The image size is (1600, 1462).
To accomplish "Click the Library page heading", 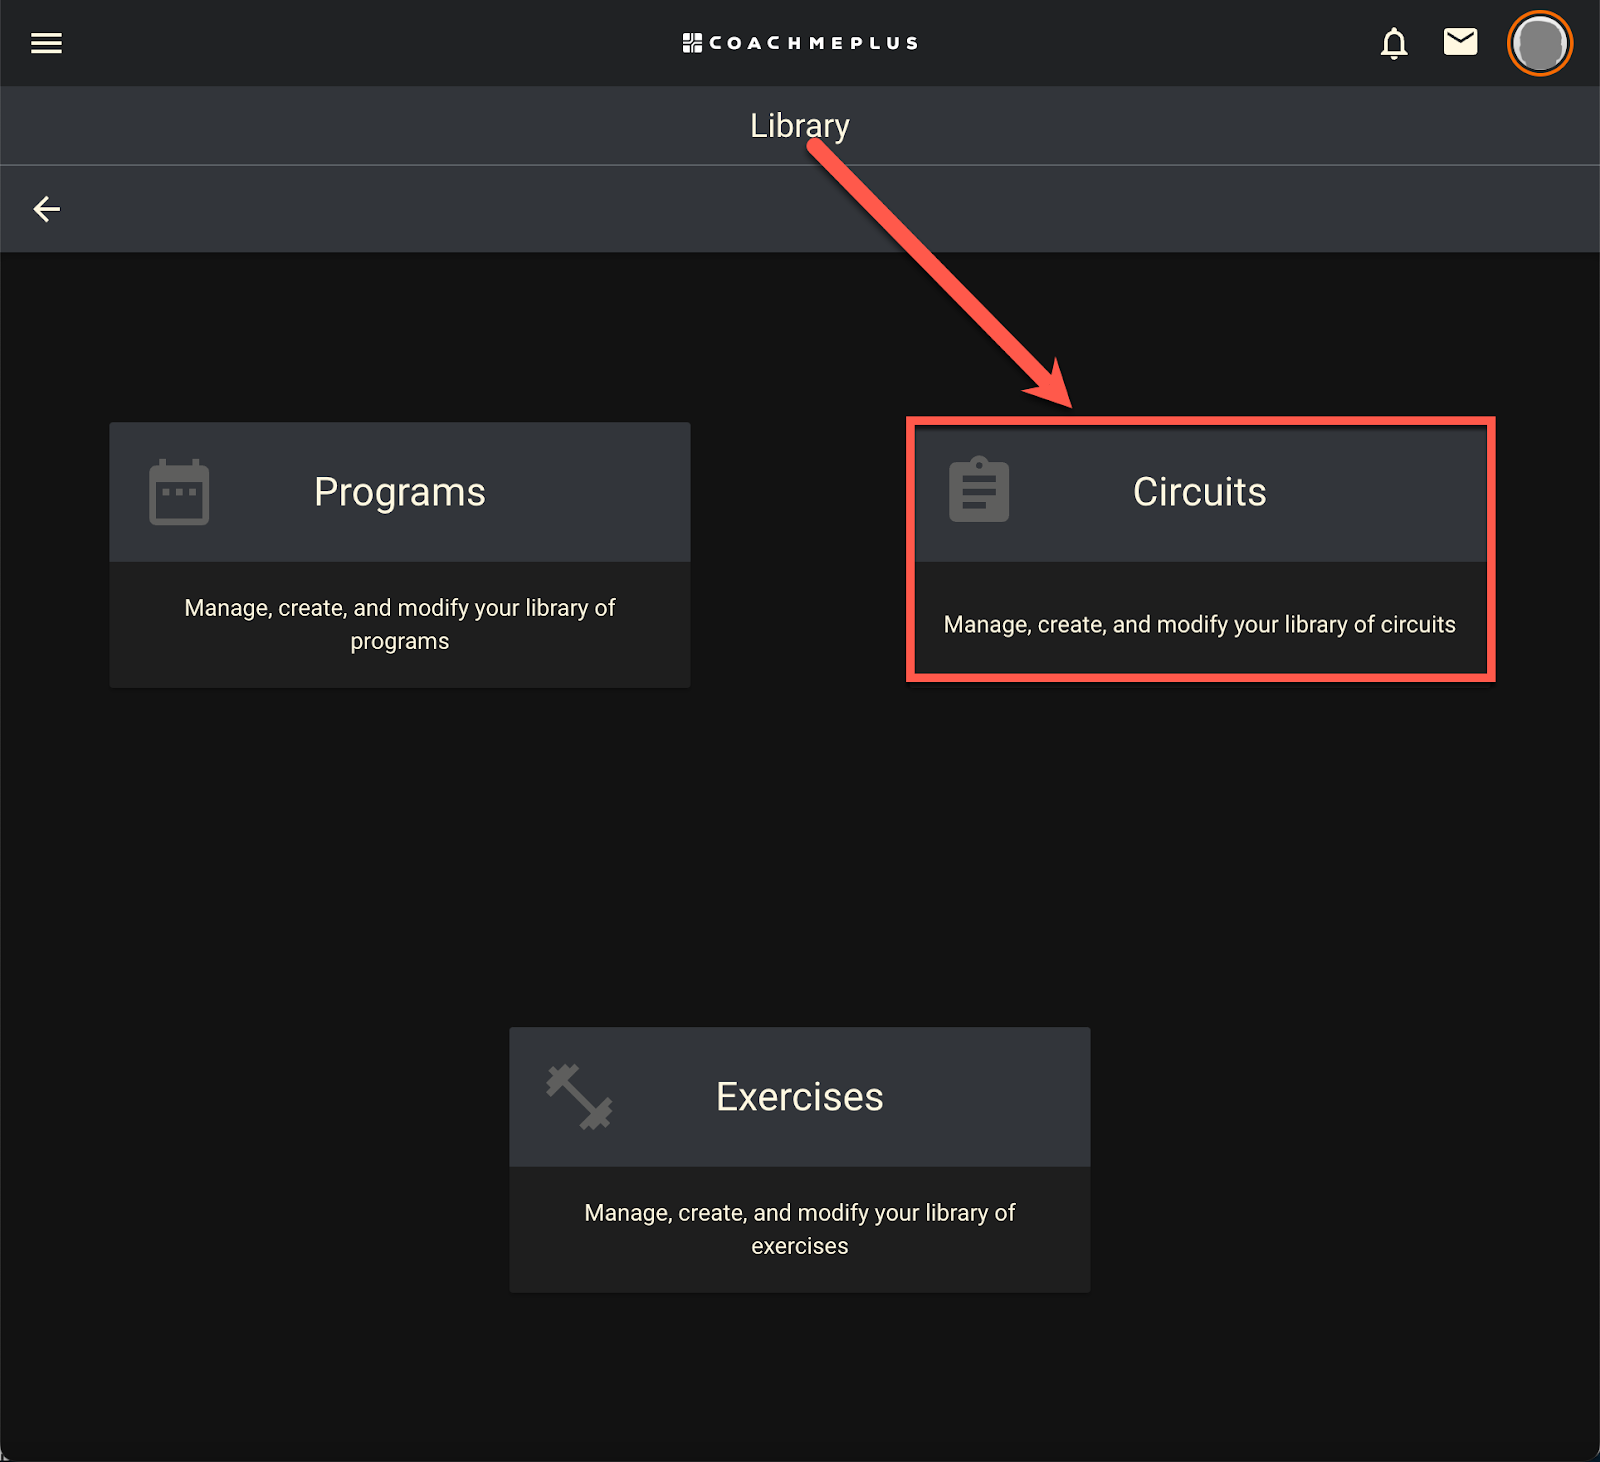I will point(800,125).
